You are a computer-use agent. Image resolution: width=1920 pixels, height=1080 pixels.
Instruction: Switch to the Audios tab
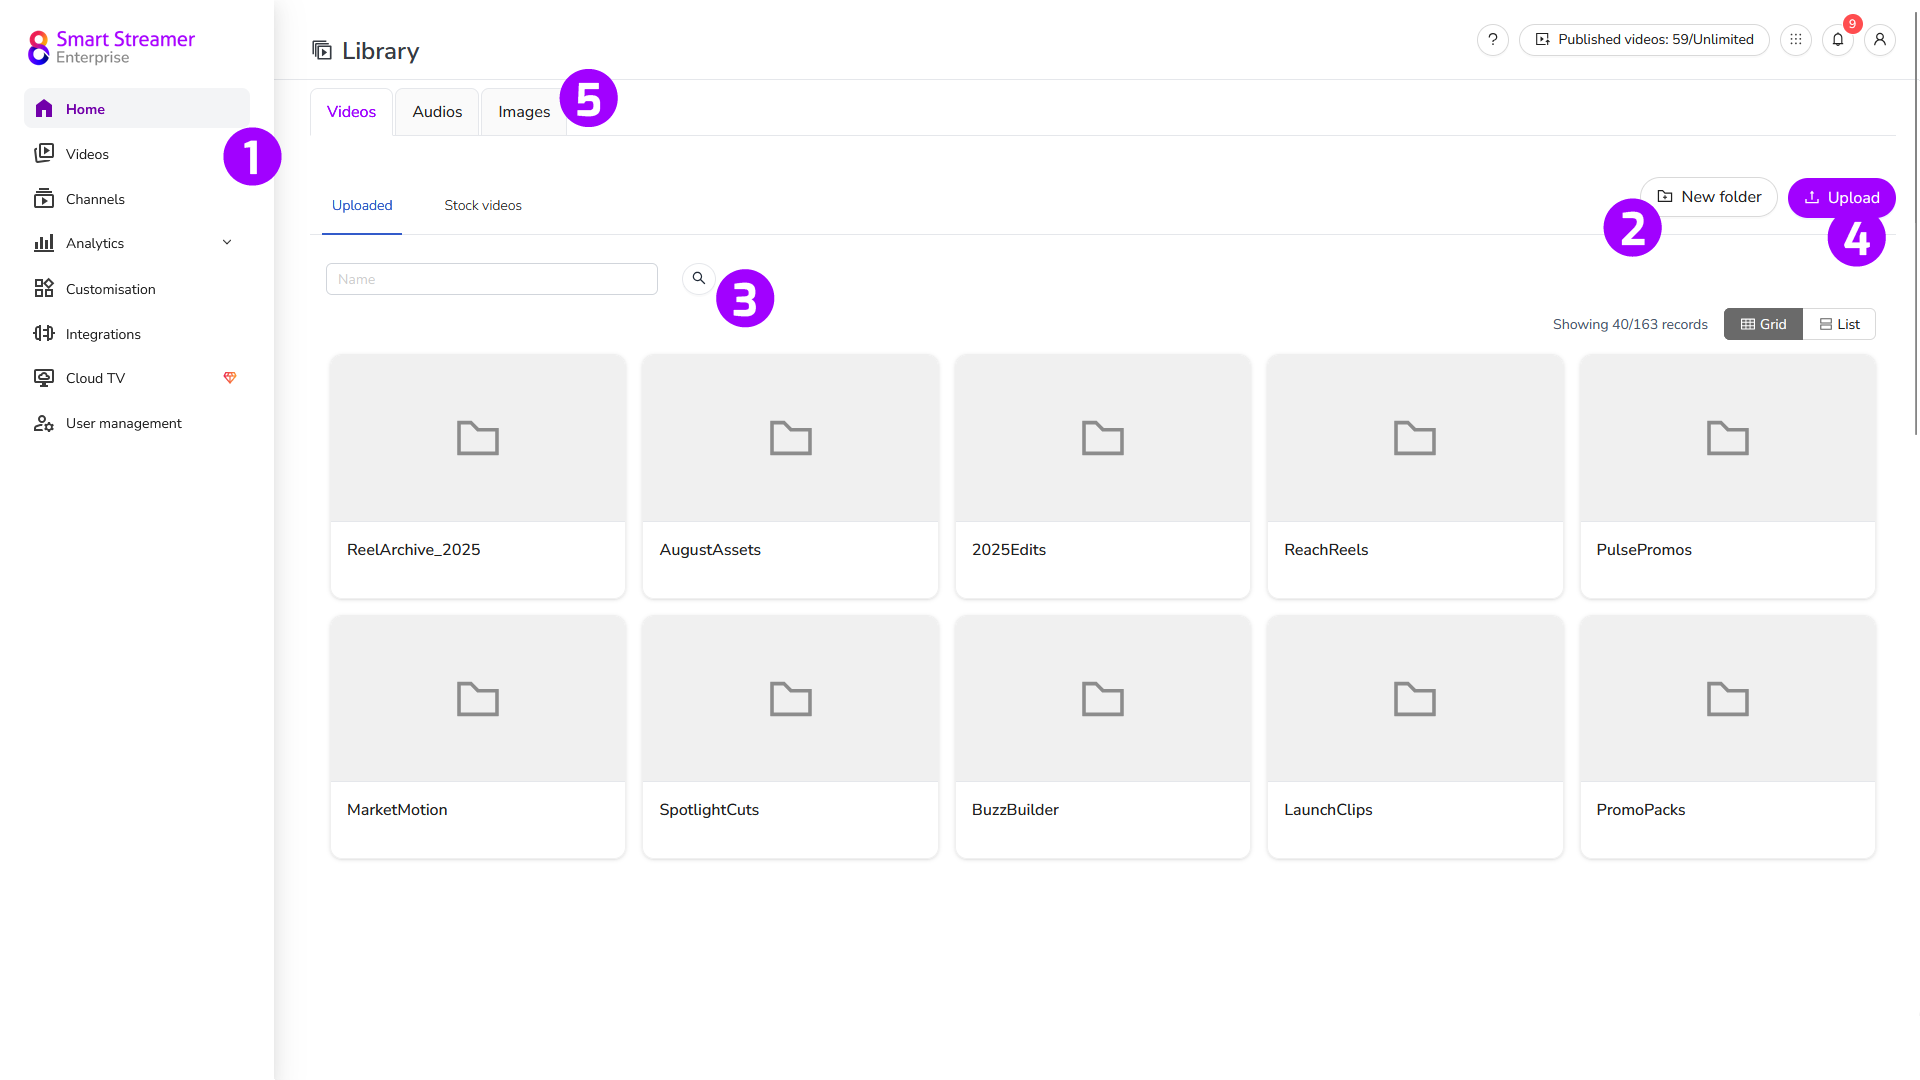[x=437, y=112]
